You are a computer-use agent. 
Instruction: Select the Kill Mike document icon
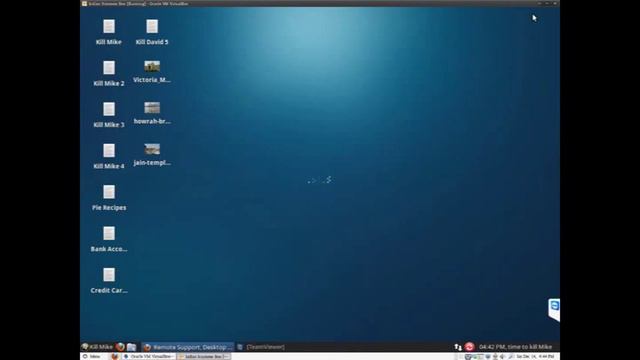(109, 27)
